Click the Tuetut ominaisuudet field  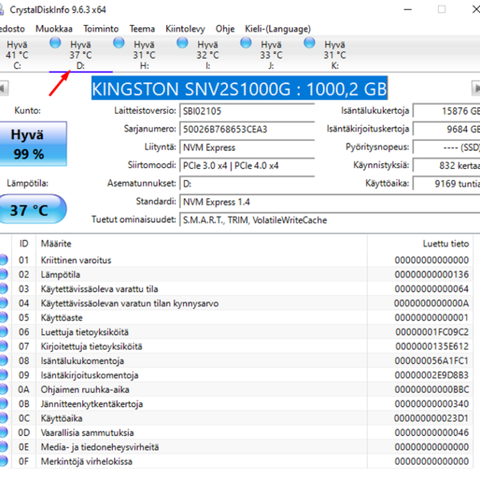click(x=330, y=220)
